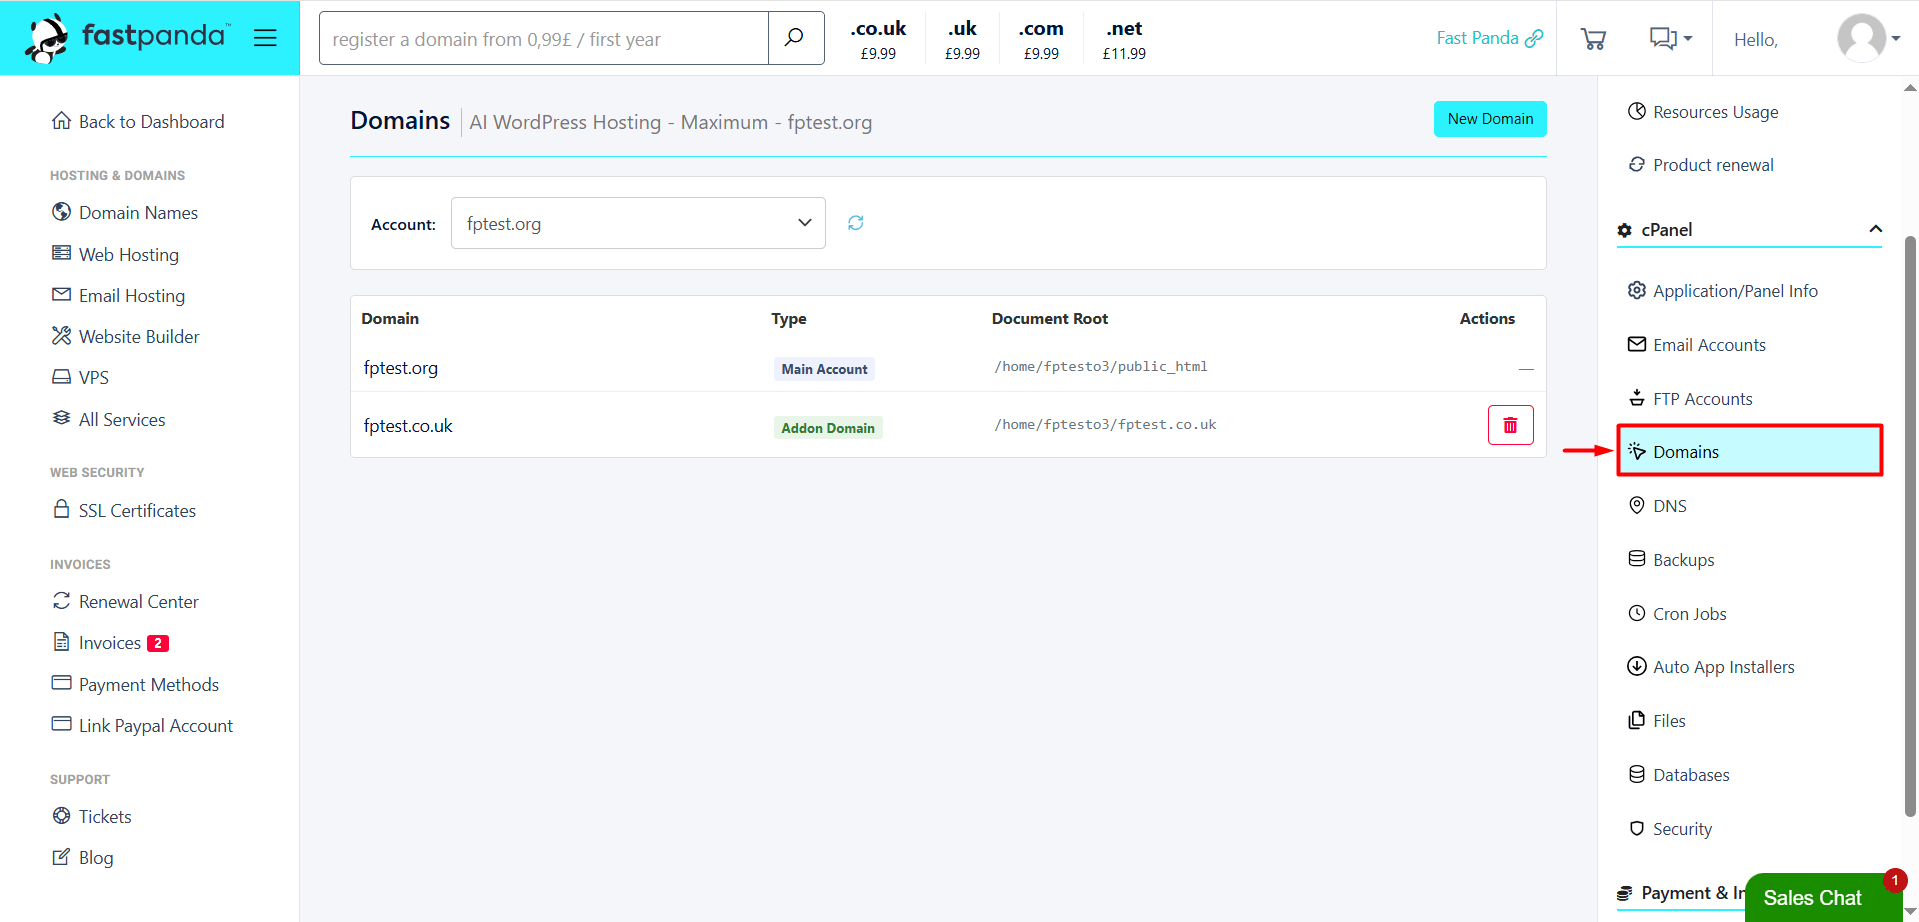Click the Document Root column header

pyautogui.click(x=1050, y=319)
